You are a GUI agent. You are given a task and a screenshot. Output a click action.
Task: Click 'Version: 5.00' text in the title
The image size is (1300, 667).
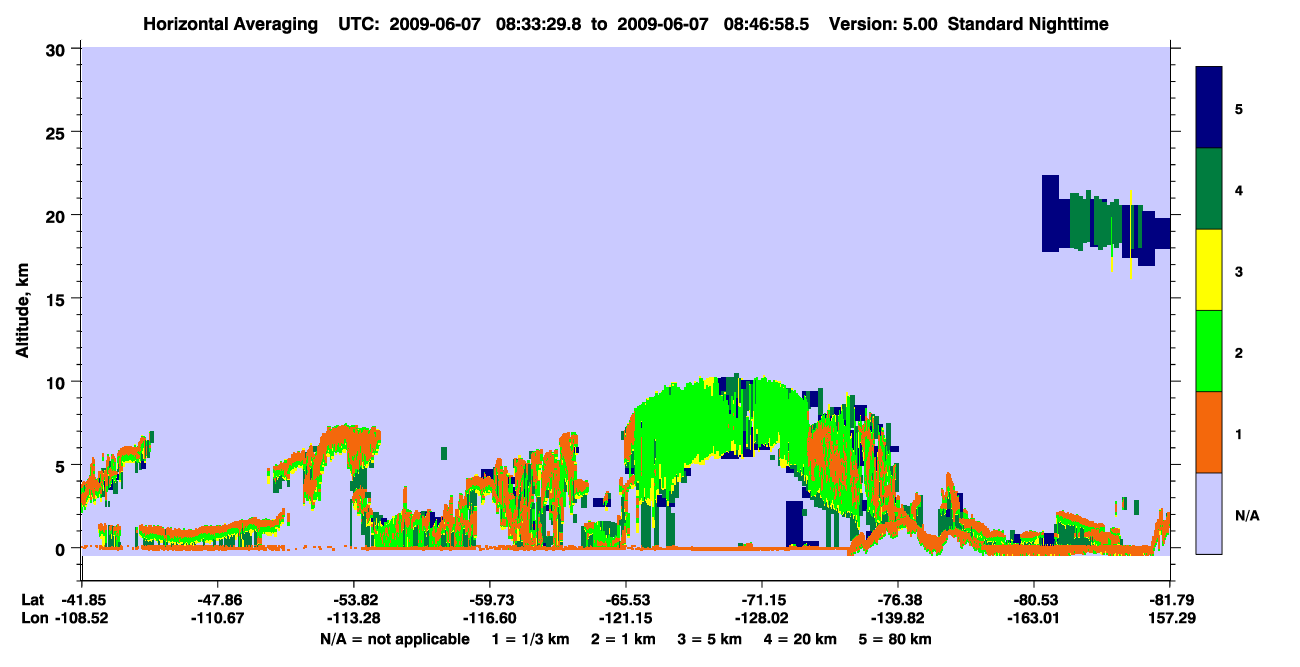[883, 24]
